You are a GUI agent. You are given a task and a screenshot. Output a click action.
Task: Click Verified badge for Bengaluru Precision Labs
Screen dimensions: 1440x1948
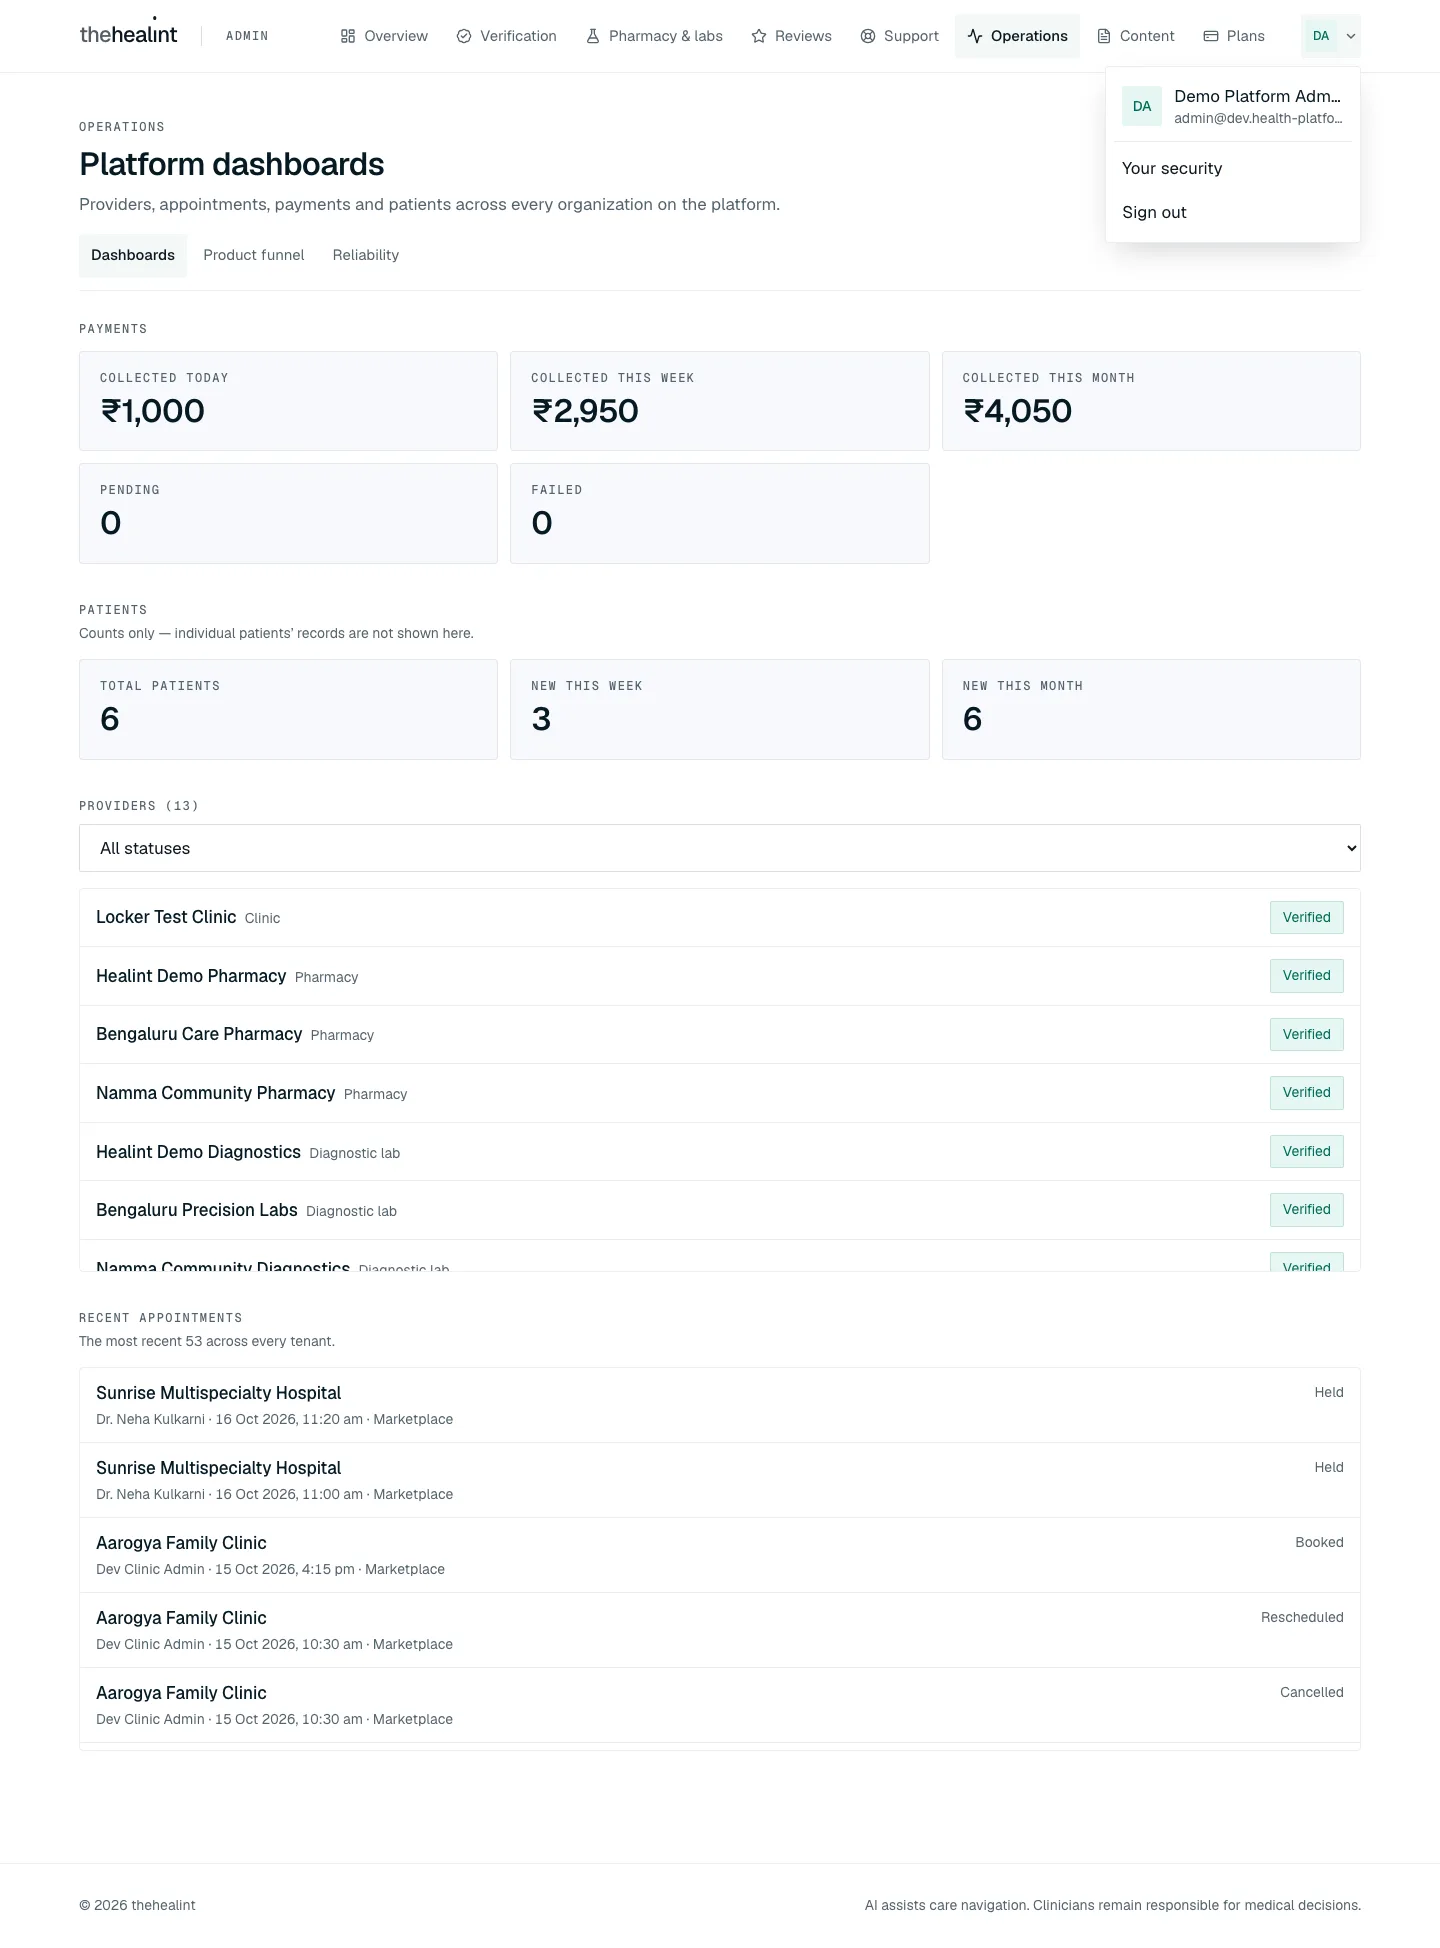[x=1306, y=1209]
